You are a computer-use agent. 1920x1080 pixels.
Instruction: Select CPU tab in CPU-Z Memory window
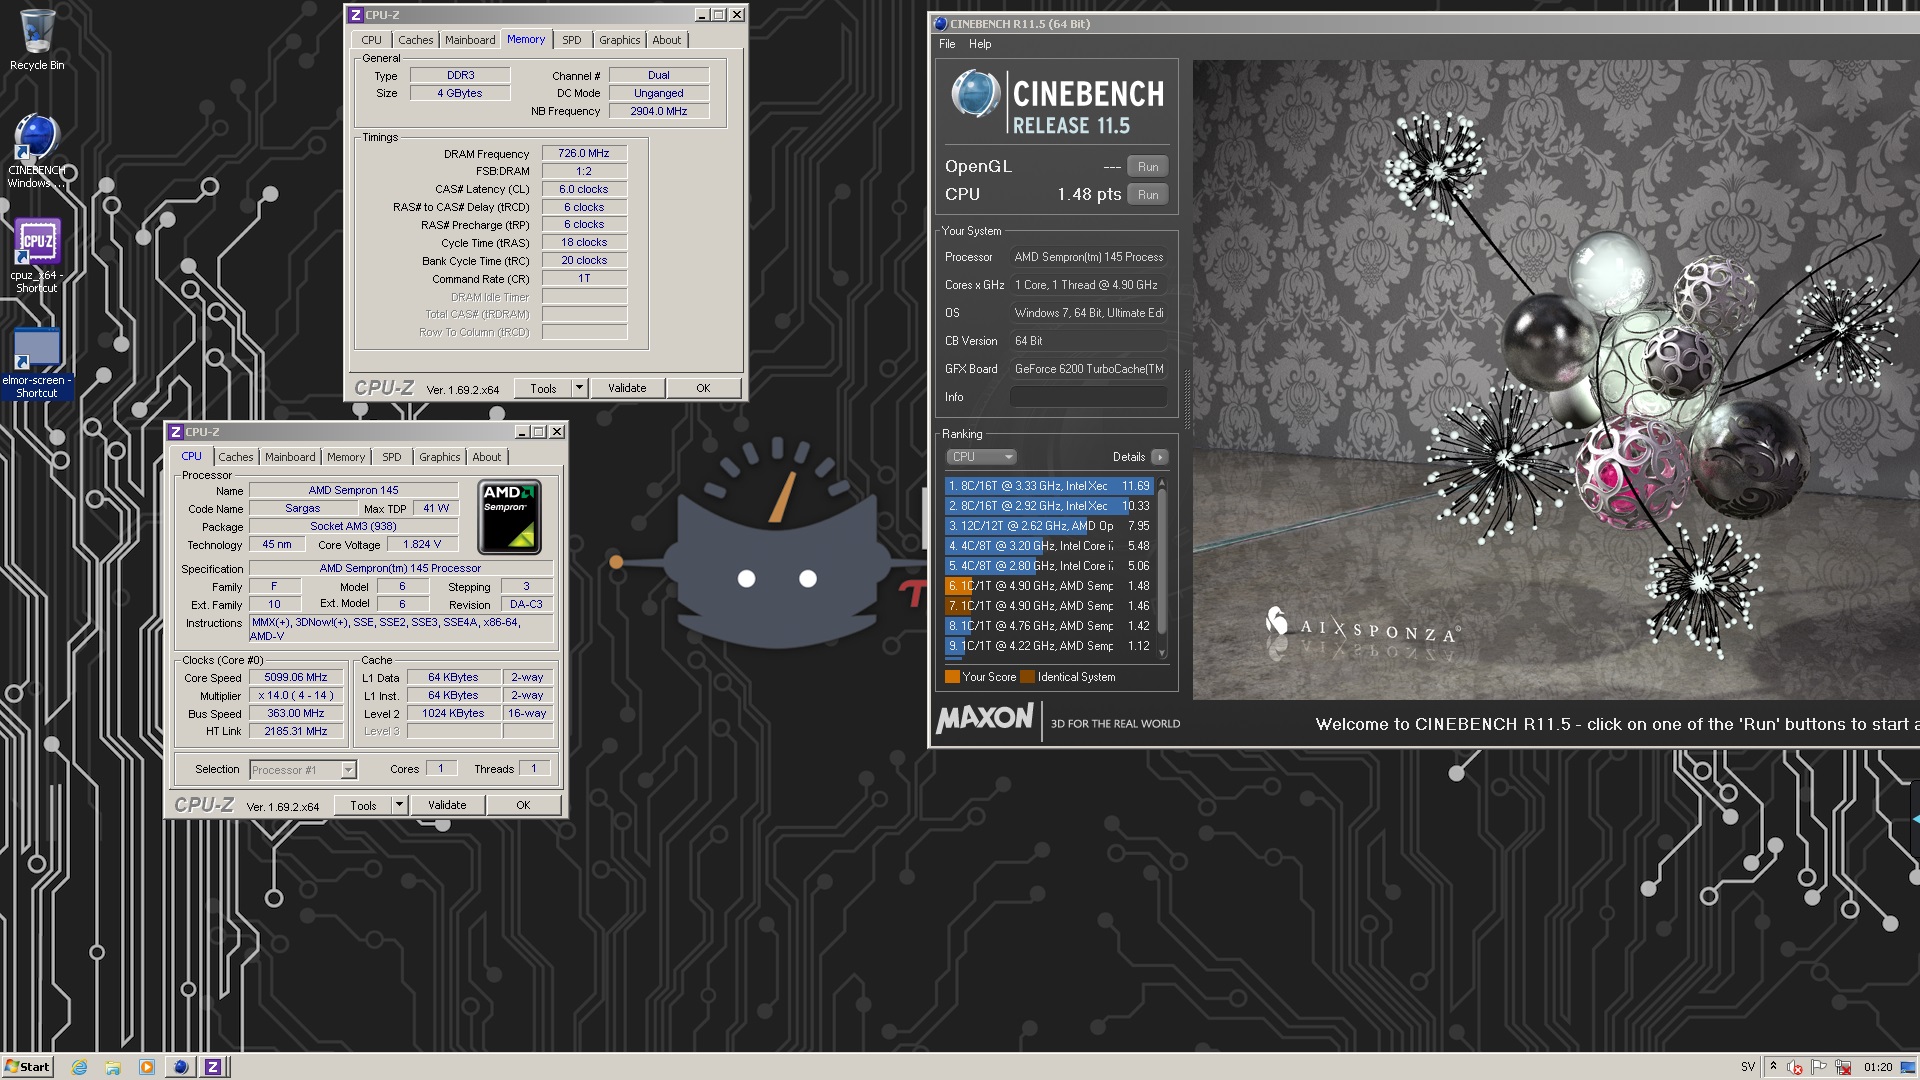[372, 40]
